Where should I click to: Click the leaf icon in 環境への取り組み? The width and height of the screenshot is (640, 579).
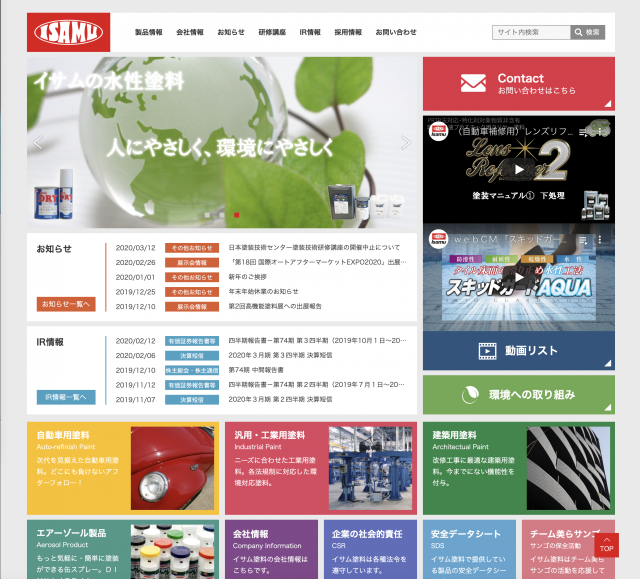click(x=470, y=395)
